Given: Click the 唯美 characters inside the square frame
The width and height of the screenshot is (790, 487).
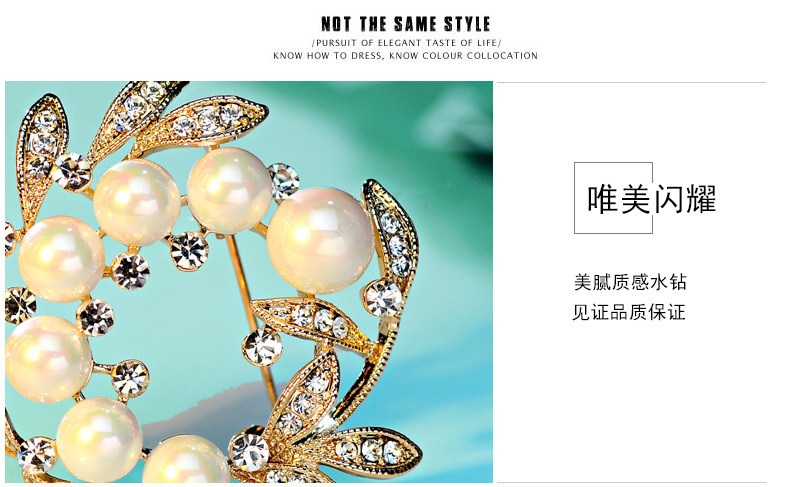Looking at the screenshot, I should [618, 199].
